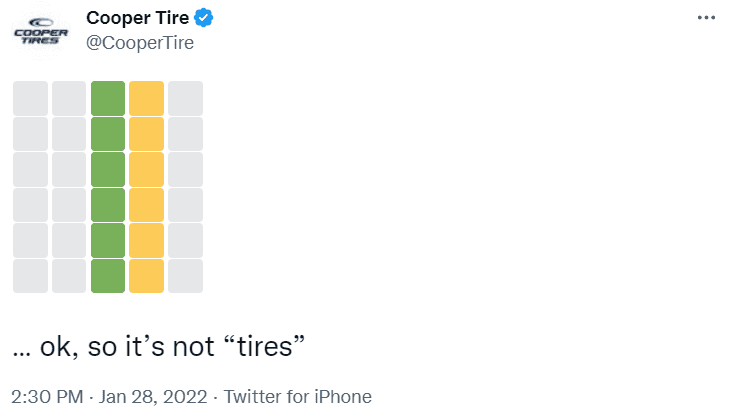This screenshot has height=417, width=734.
Task: Click the top-left gray Wordle square
Action: [x=30, y=98]
